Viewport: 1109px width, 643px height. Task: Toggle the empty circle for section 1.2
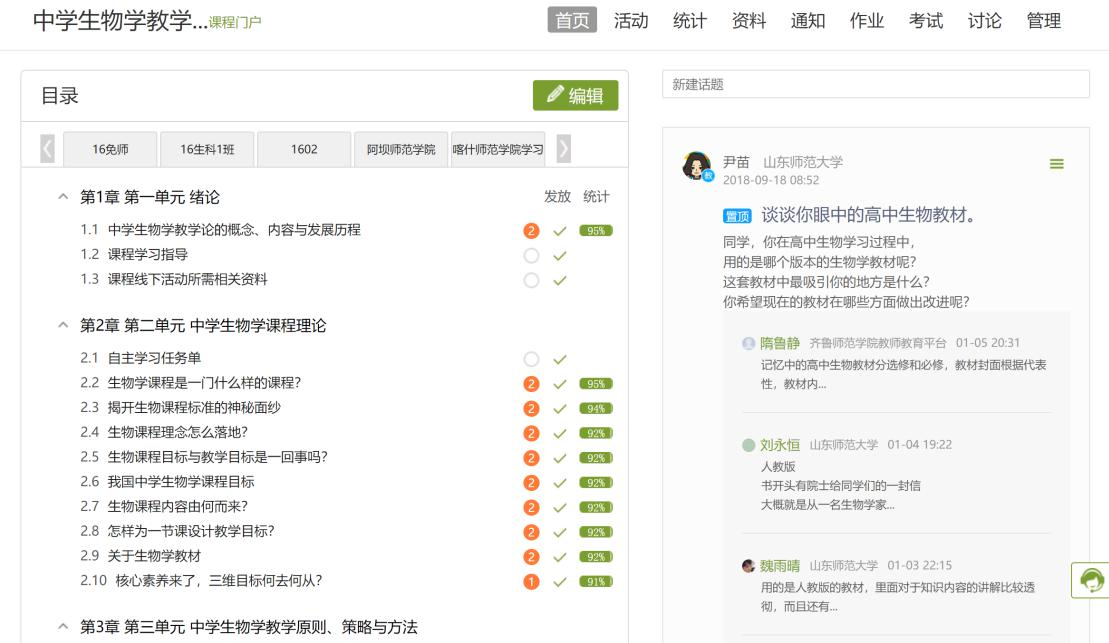[x=531, y=255]
